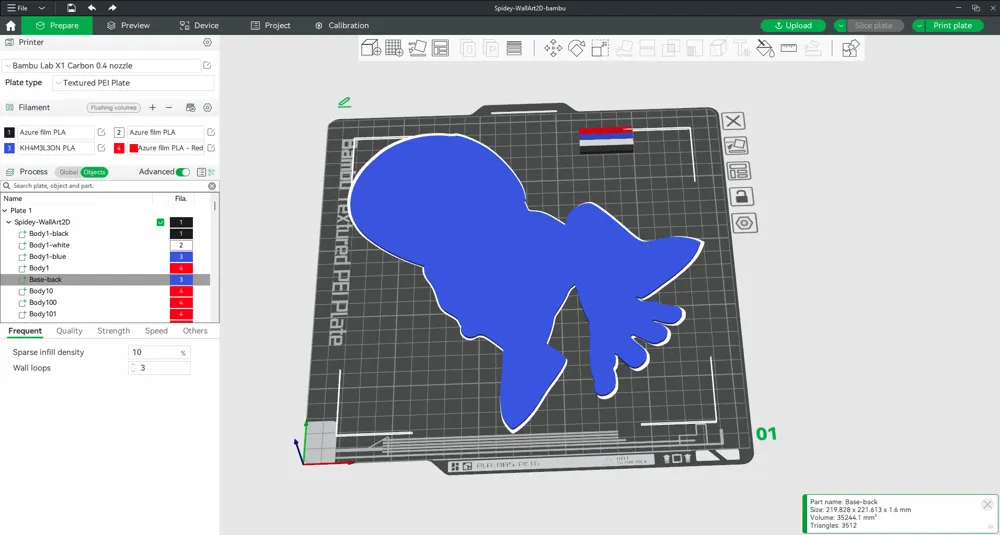
Task: Click filament 3 blue color swatch
Action: (9, 148)
